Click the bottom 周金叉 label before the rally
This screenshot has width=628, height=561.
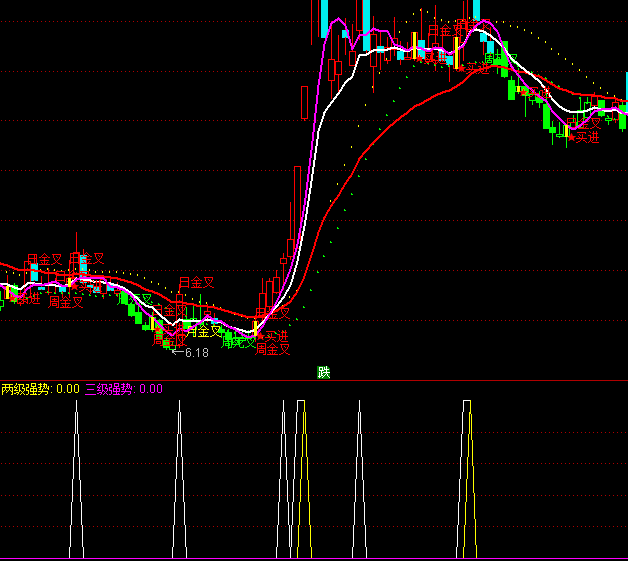[x=272, y=350]
